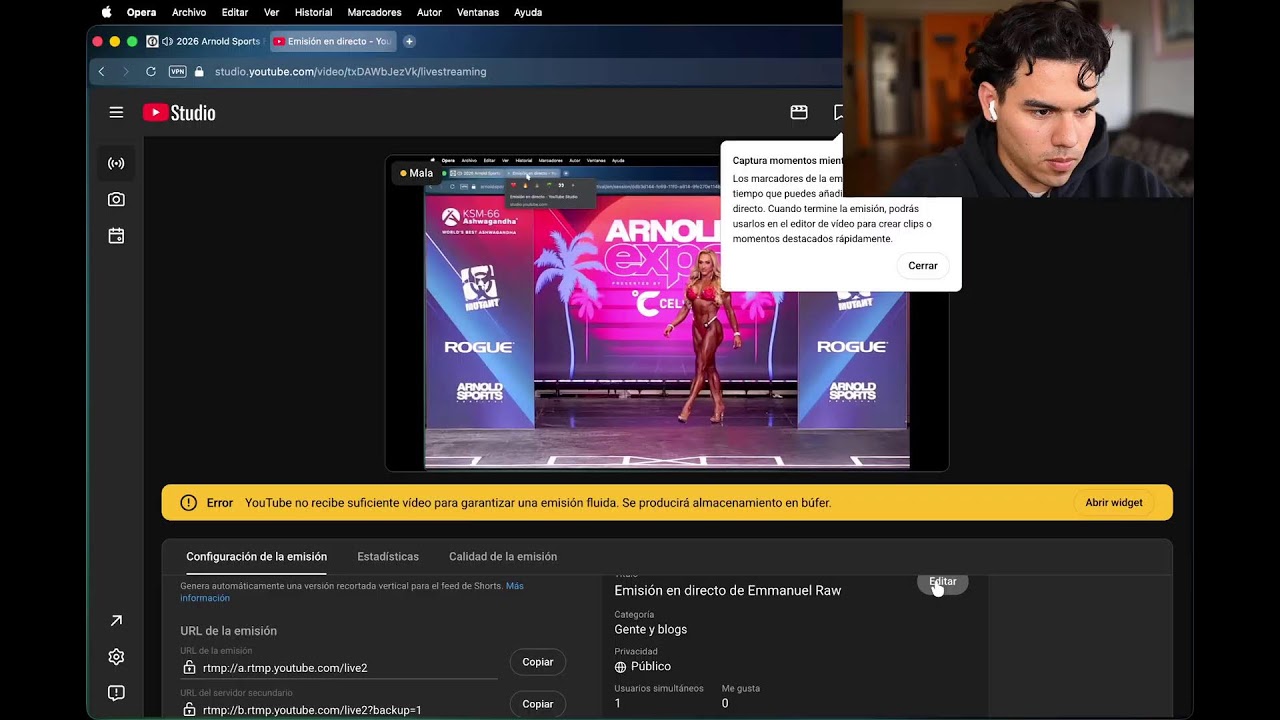Toggle the VPN badge in address bar

click(177, 72)
